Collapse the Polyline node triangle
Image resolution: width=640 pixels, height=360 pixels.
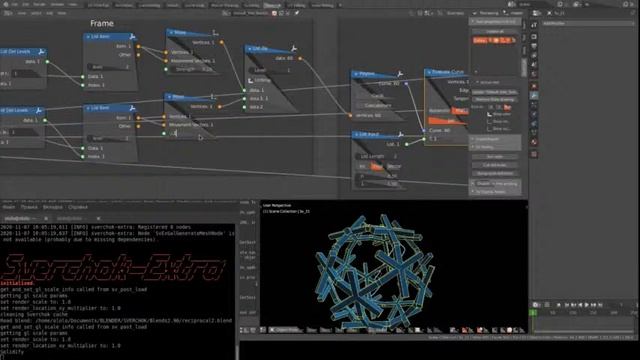[x=356, y=74]
